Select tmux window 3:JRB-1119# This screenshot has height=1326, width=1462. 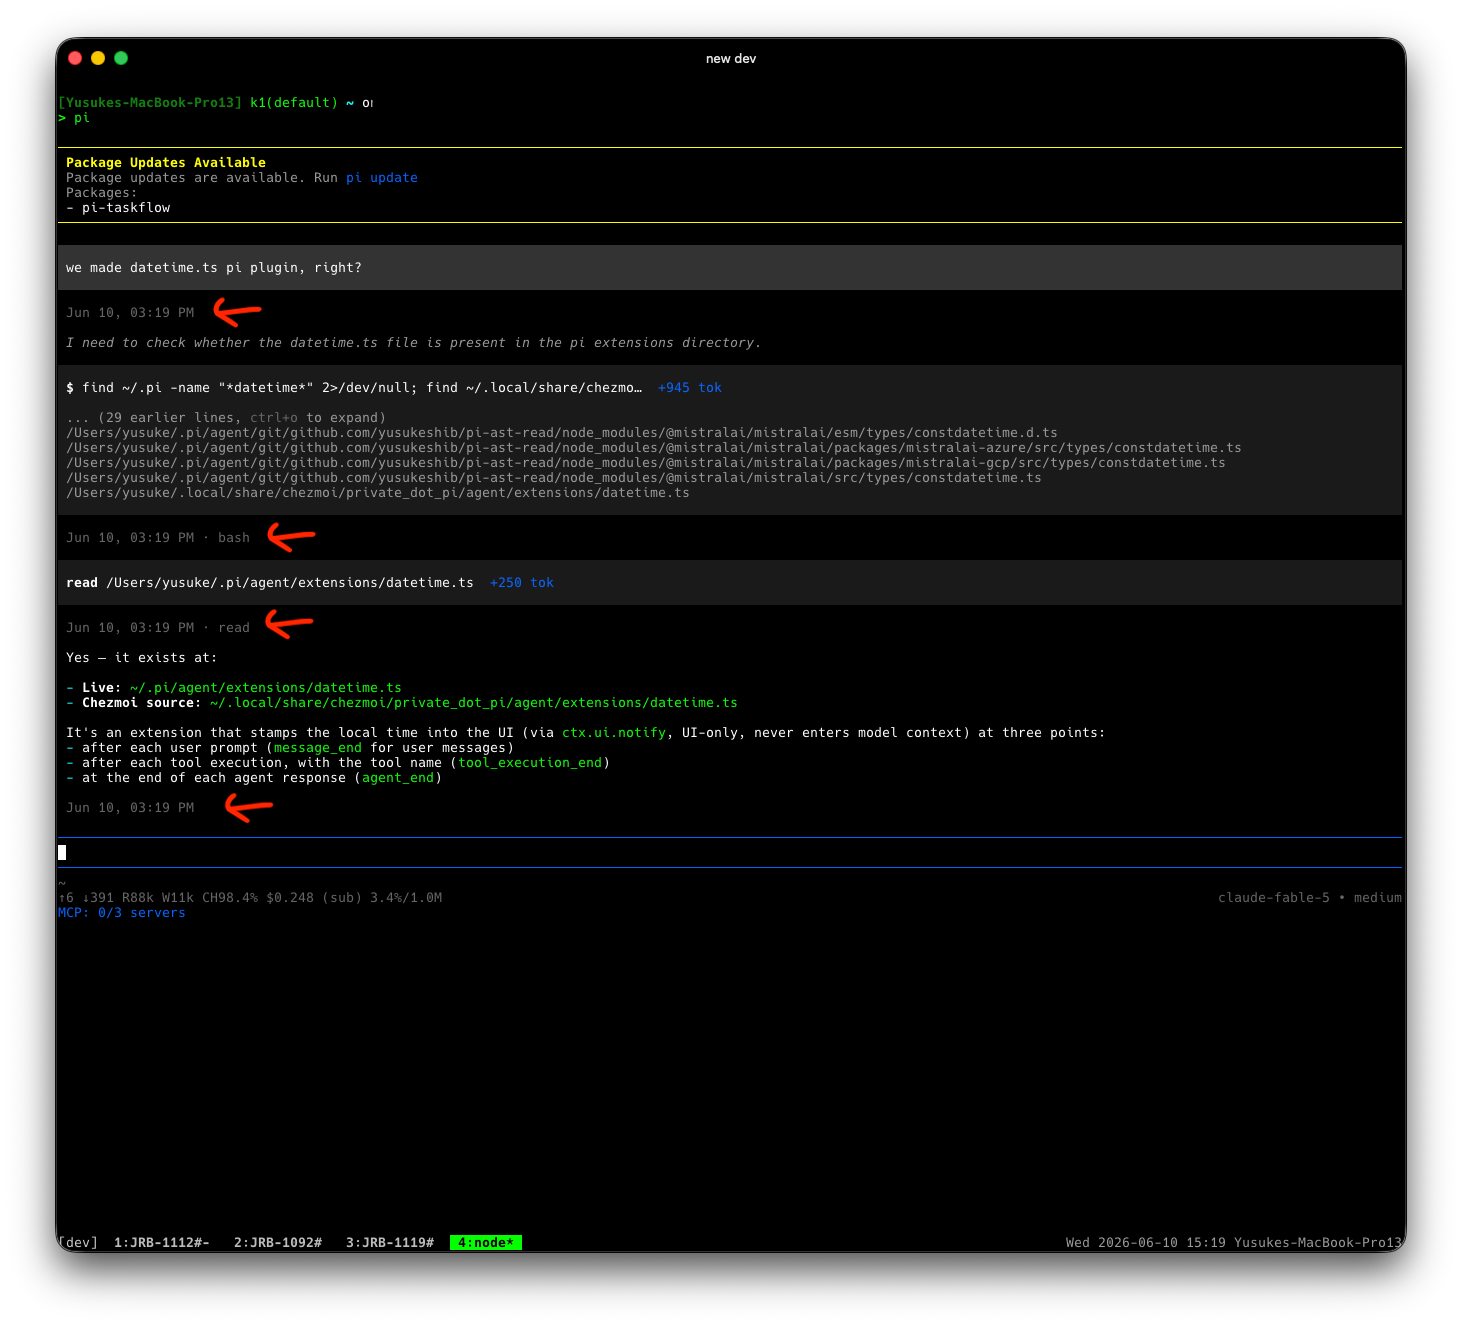click(x=390, y=1242)
